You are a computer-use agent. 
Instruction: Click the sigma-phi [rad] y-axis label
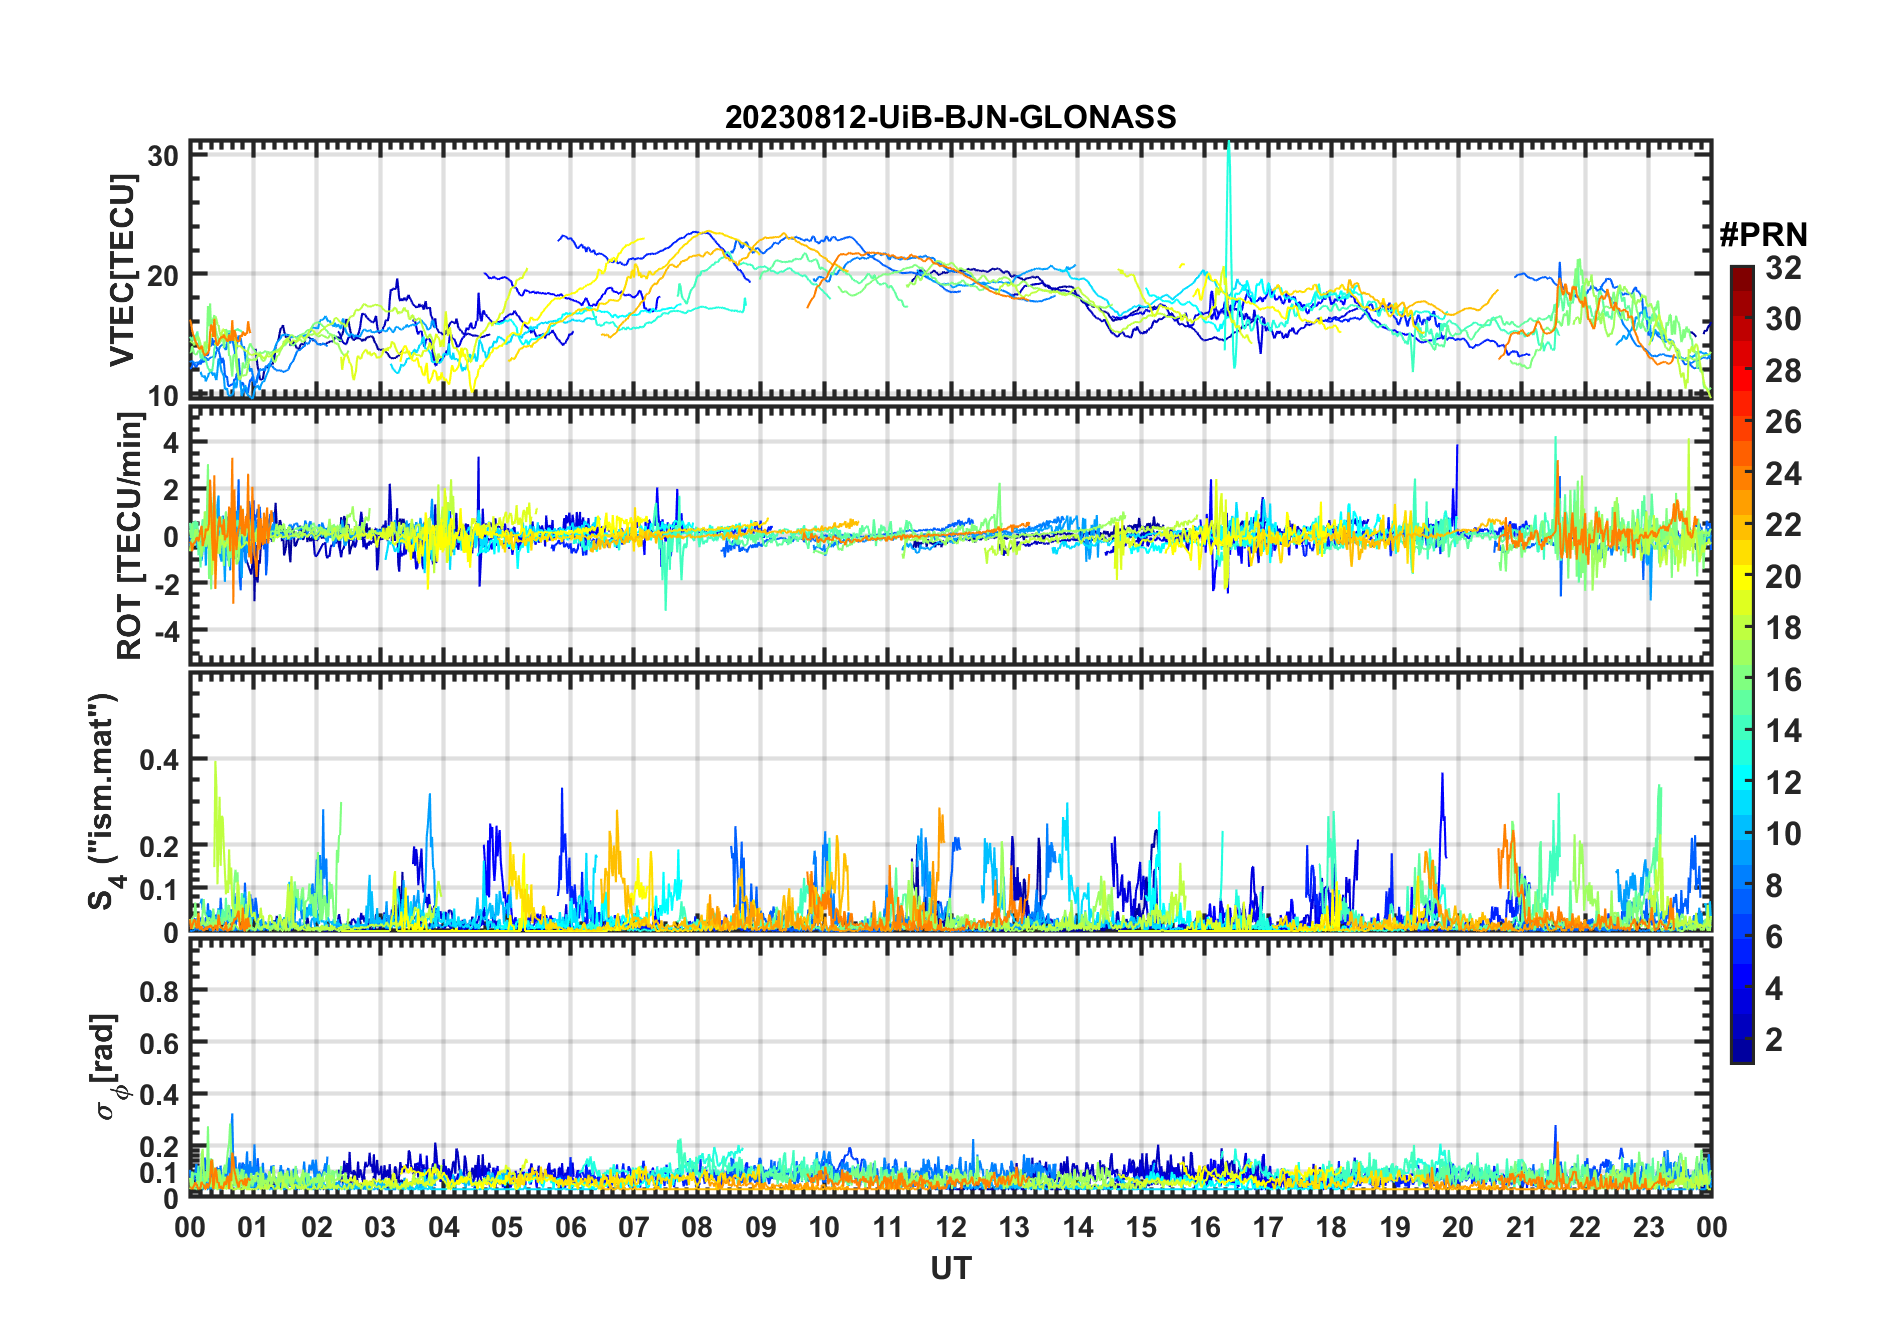pyautogui.click(x=112, y=1066)
